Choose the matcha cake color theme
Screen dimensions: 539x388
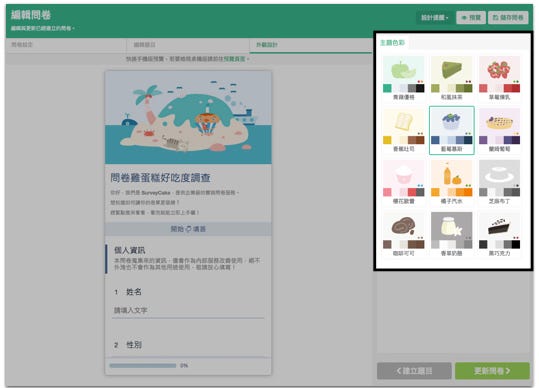pyautogui.click(x=451, y=78)
